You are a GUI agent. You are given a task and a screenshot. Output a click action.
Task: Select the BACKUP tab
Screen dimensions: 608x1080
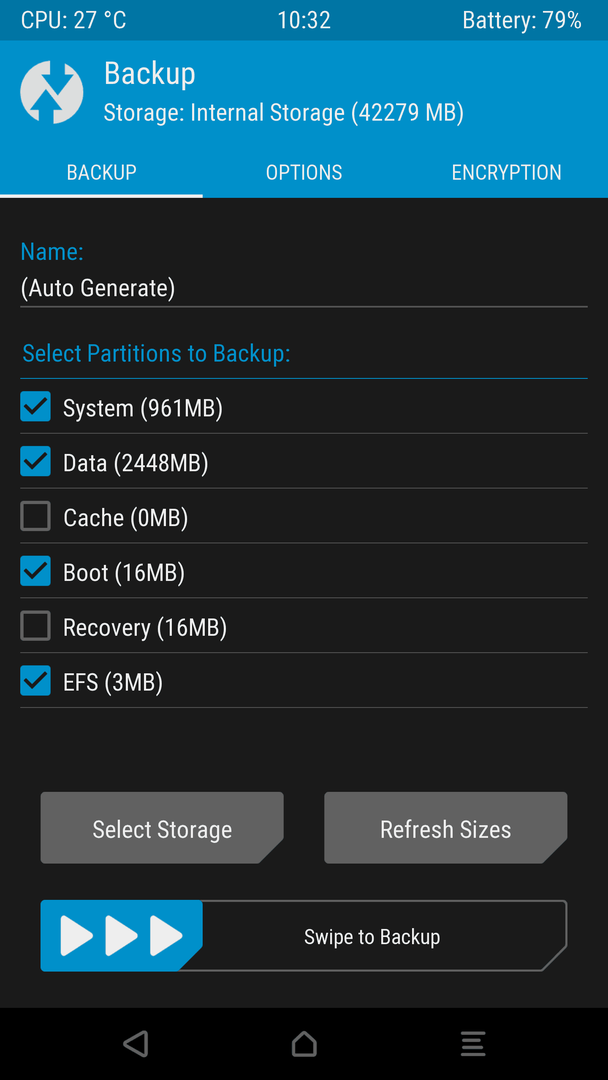[x=101, y=172]
